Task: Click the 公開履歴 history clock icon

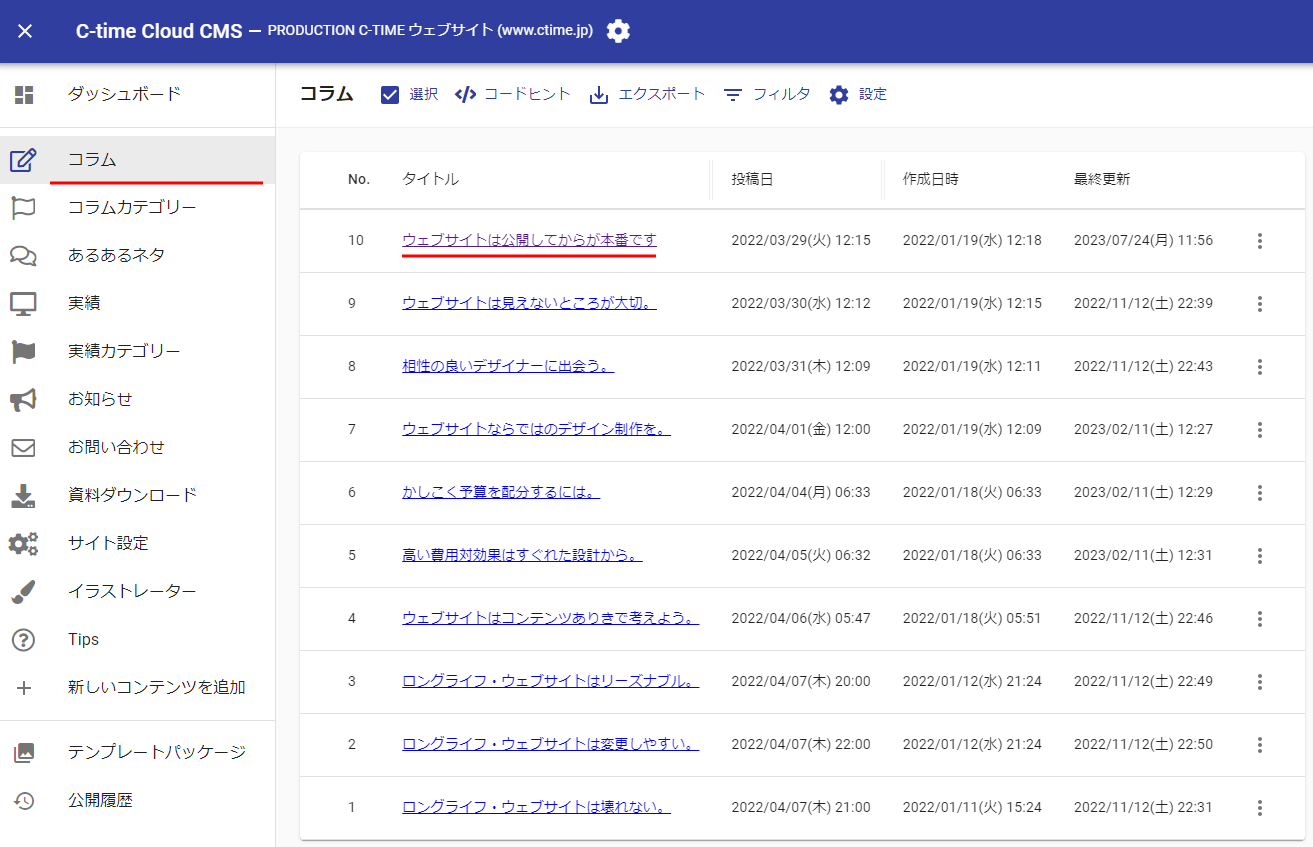Action: [24, 801]
